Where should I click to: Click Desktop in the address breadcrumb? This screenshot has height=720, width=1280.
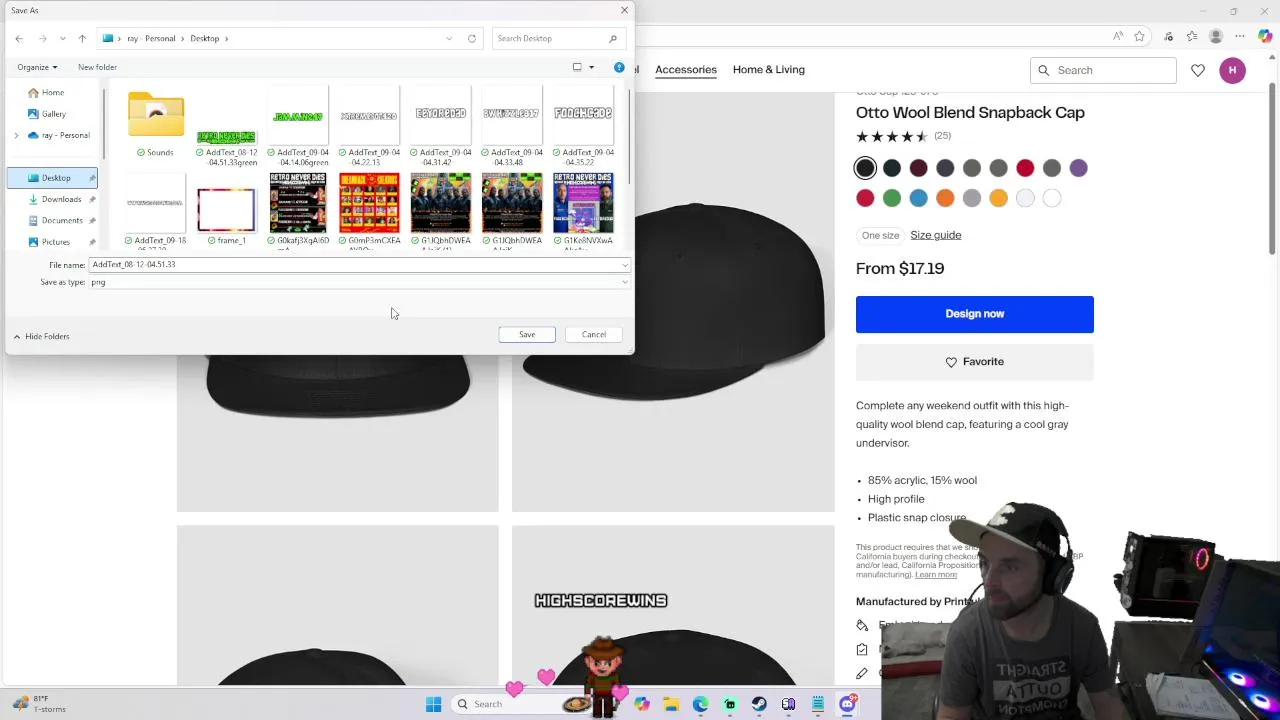204,38
